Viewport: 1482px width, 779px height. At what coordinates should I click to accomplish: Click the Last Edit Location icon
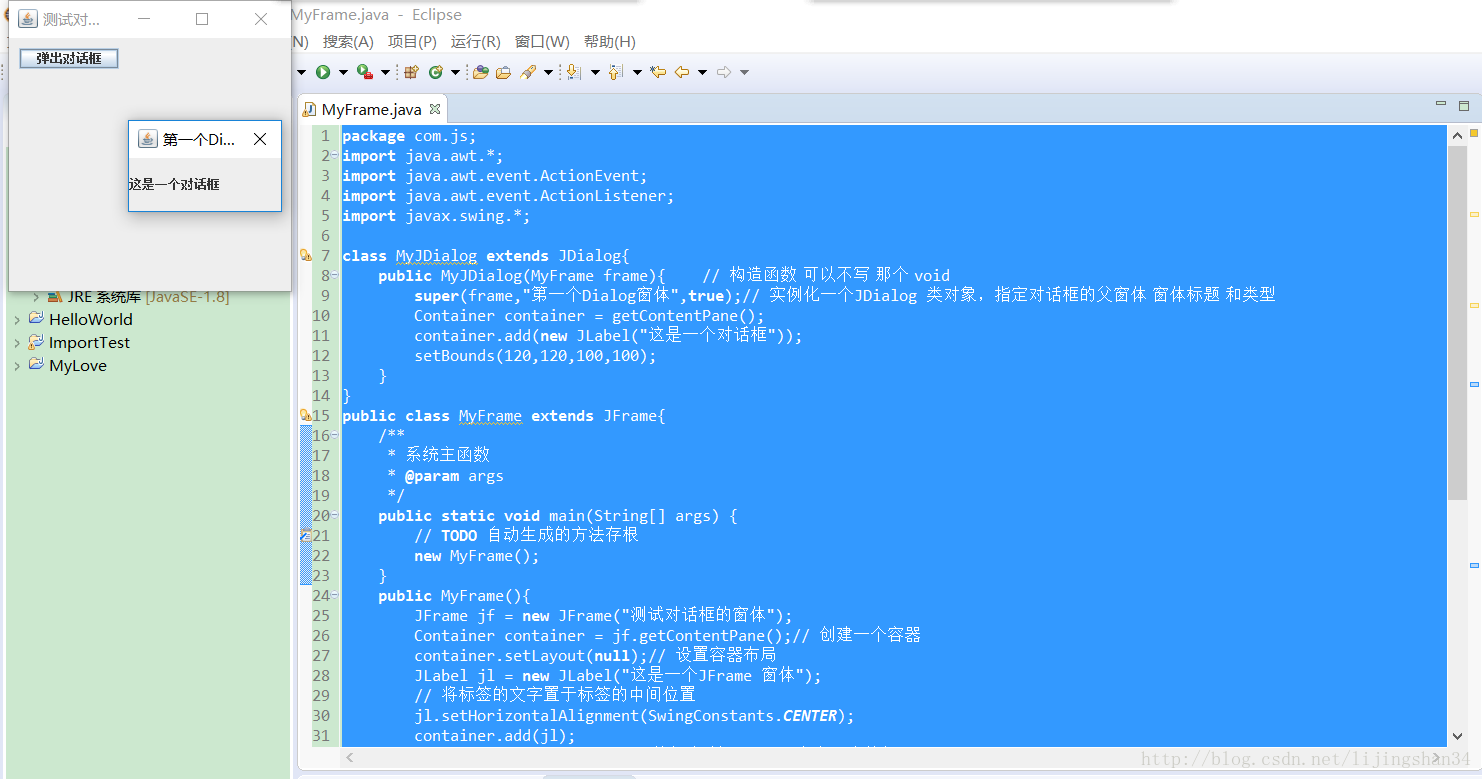658,72
